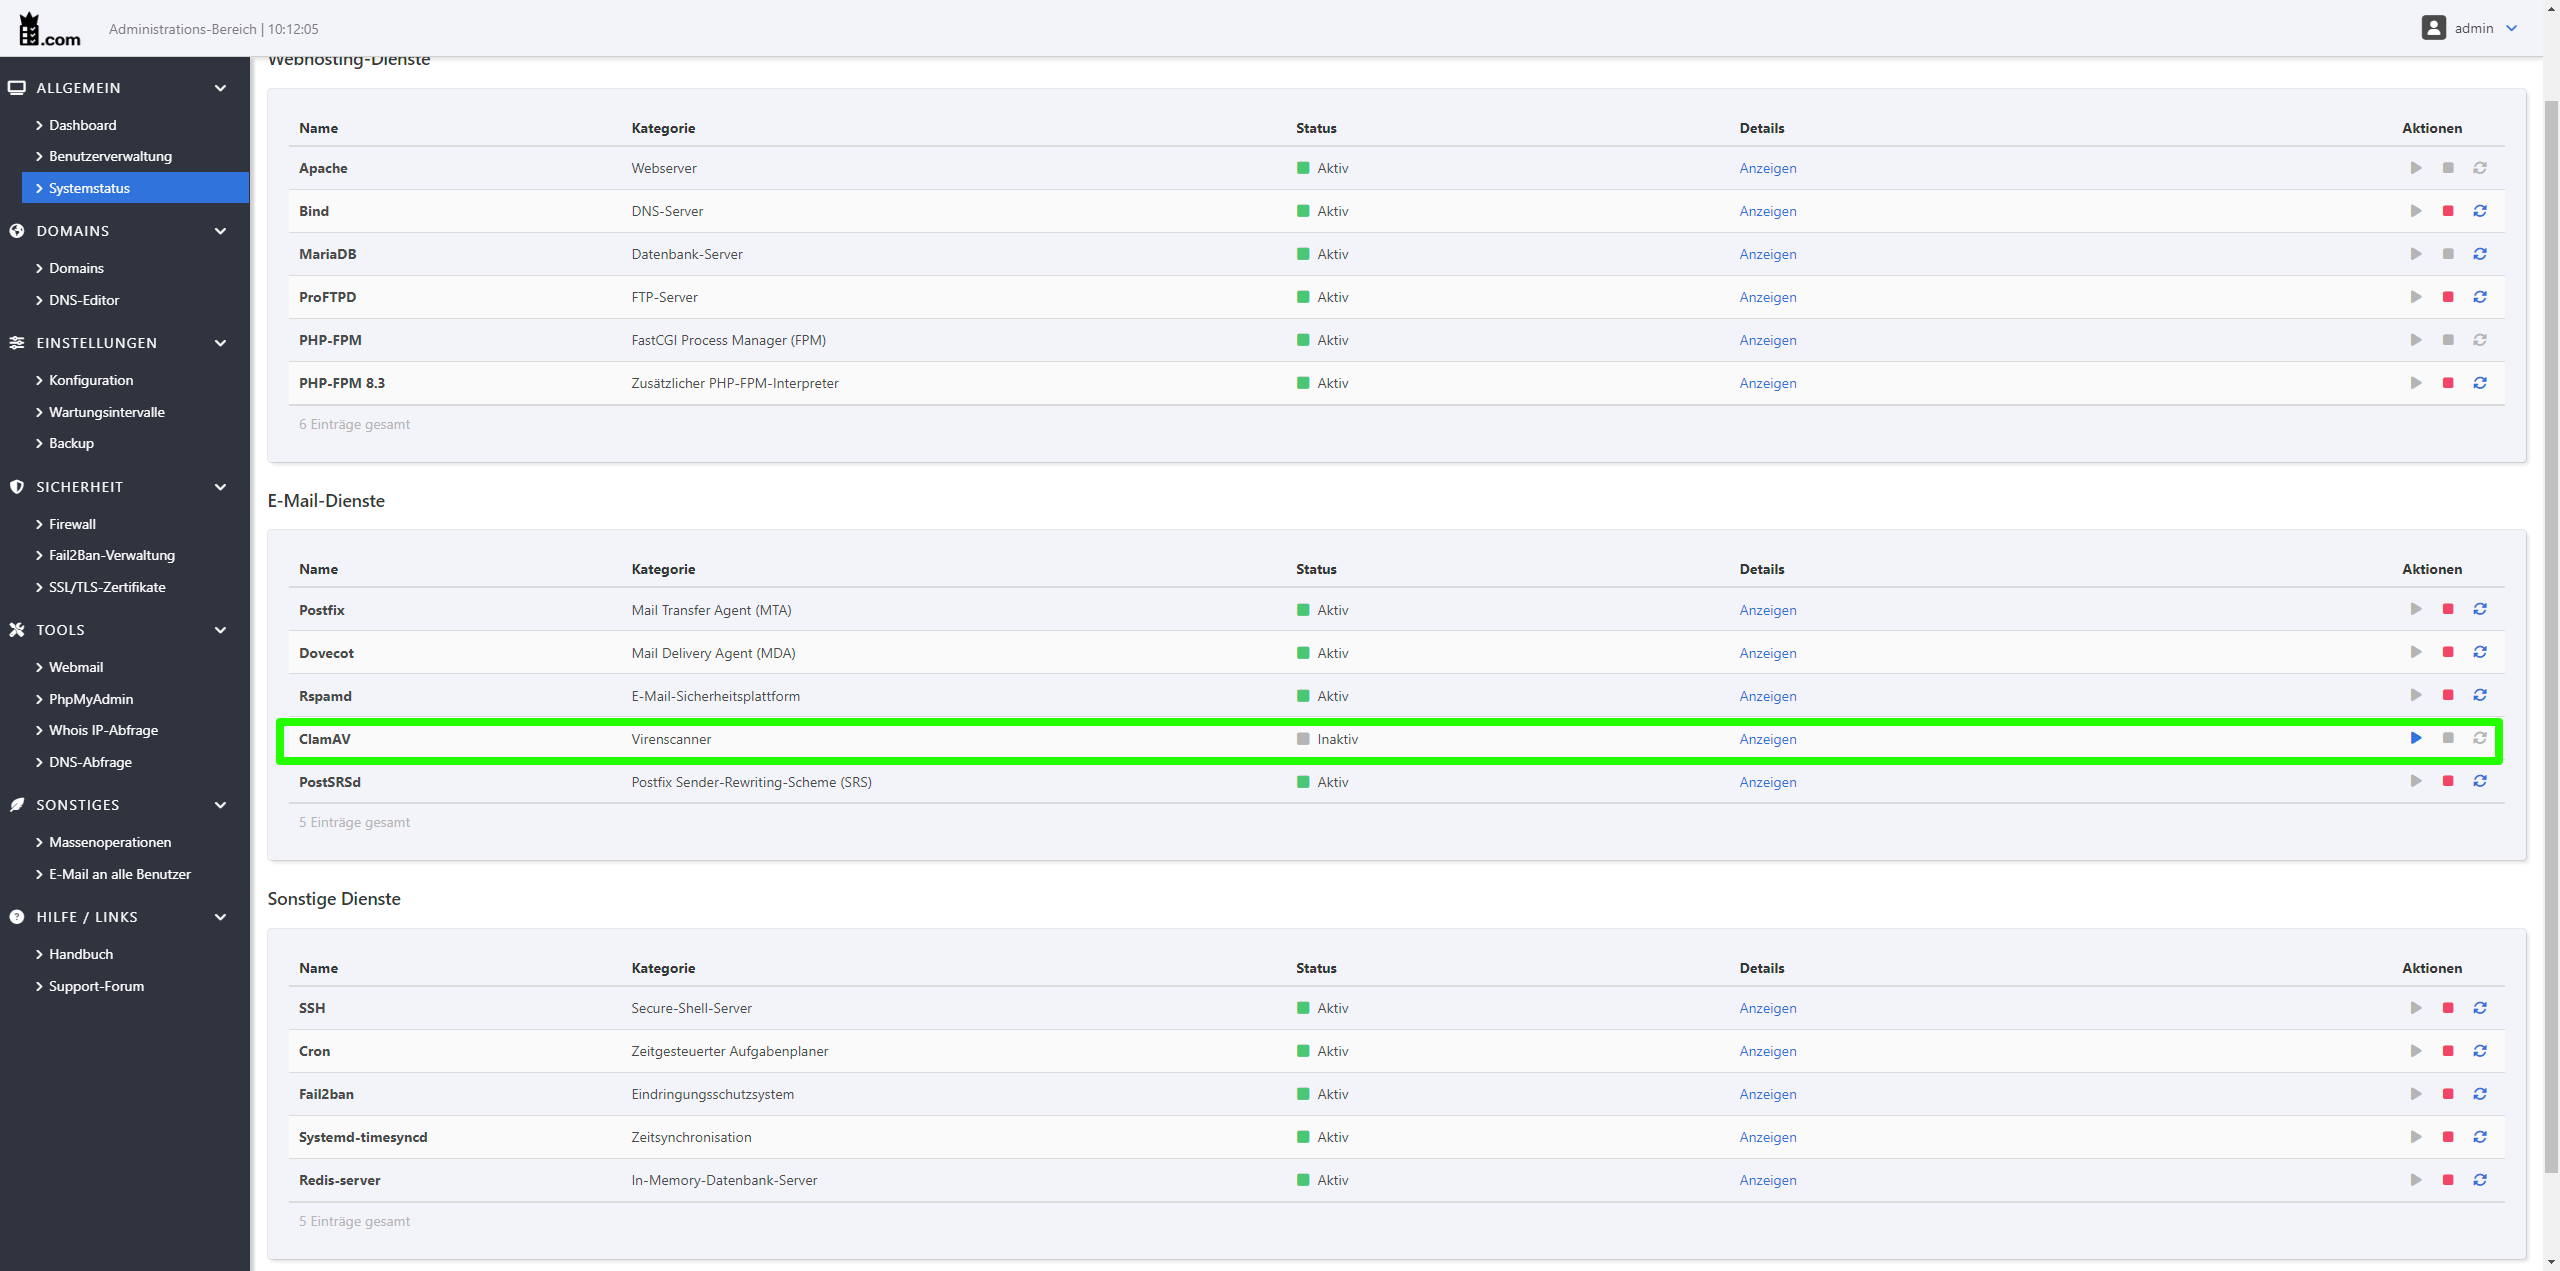Show details via Anzeigen for Apache
2560x1271 pixels.
1767,168
